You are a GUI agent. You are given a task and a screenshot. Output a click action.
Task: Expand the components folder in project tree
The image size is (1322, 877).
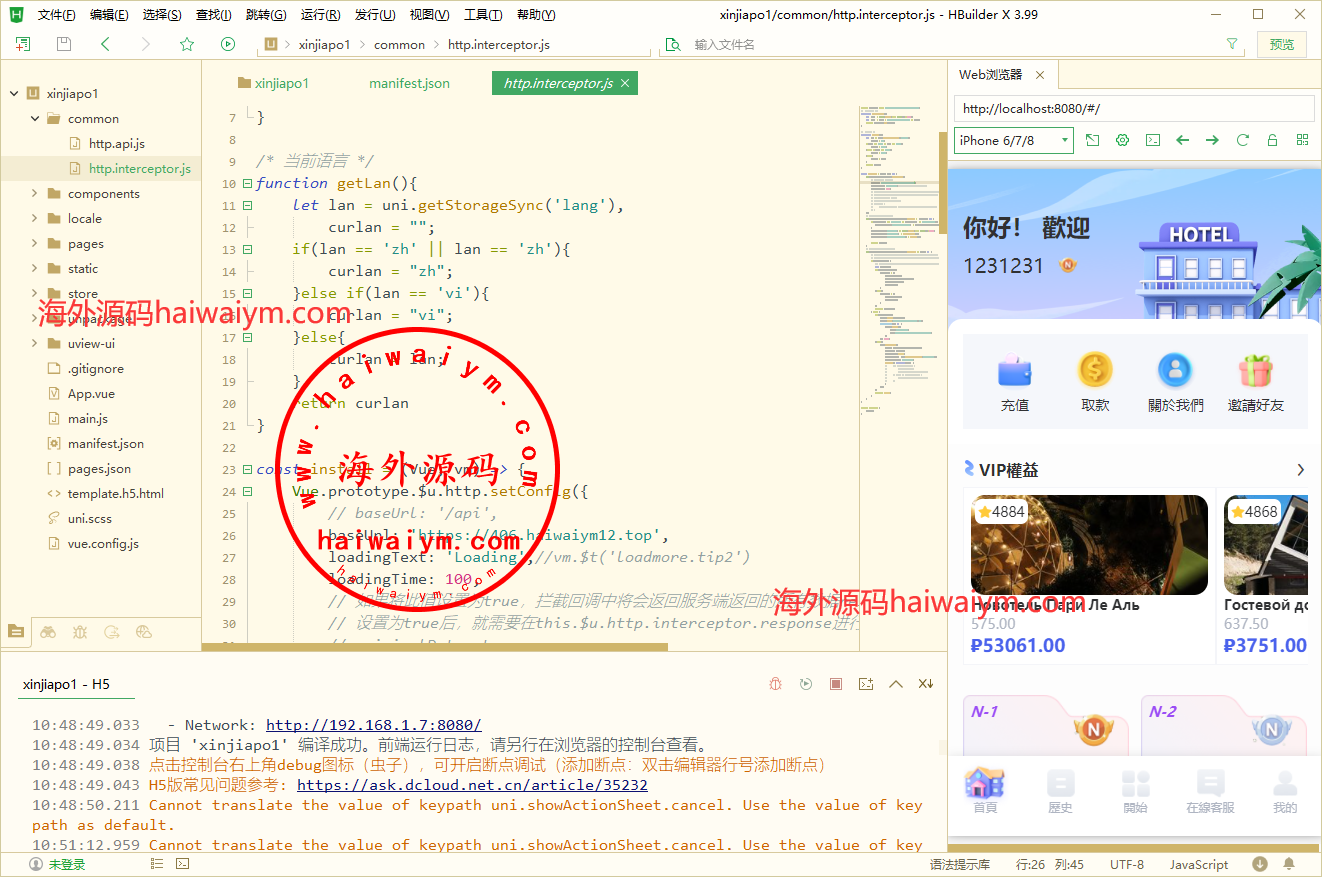click(x=35, y=194)
